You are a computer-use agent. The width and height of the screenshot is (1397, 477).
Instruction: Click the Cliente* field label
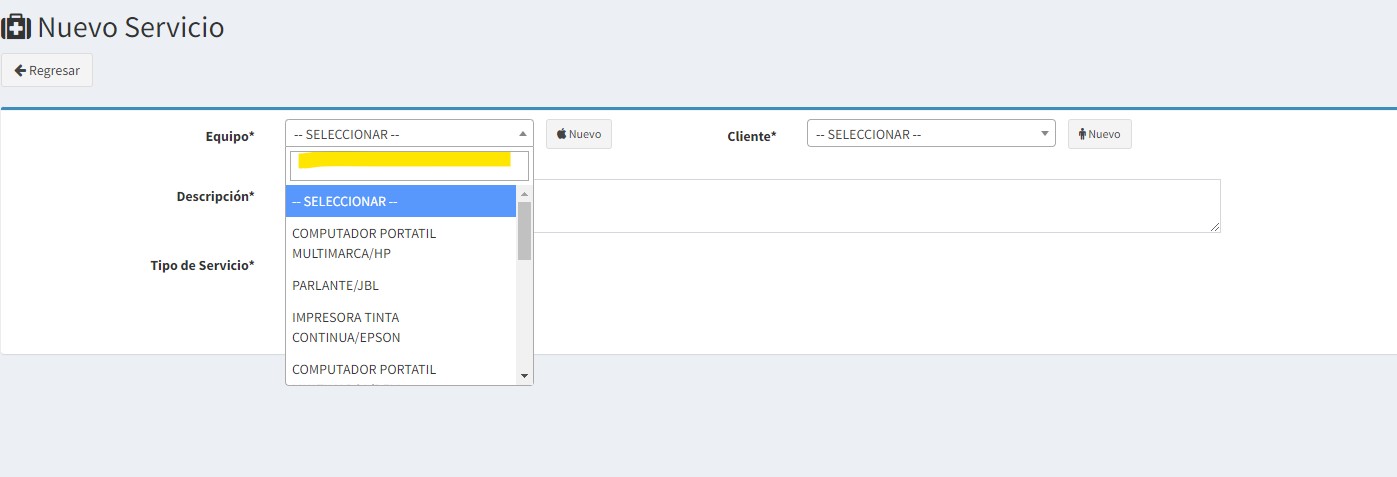752,136
